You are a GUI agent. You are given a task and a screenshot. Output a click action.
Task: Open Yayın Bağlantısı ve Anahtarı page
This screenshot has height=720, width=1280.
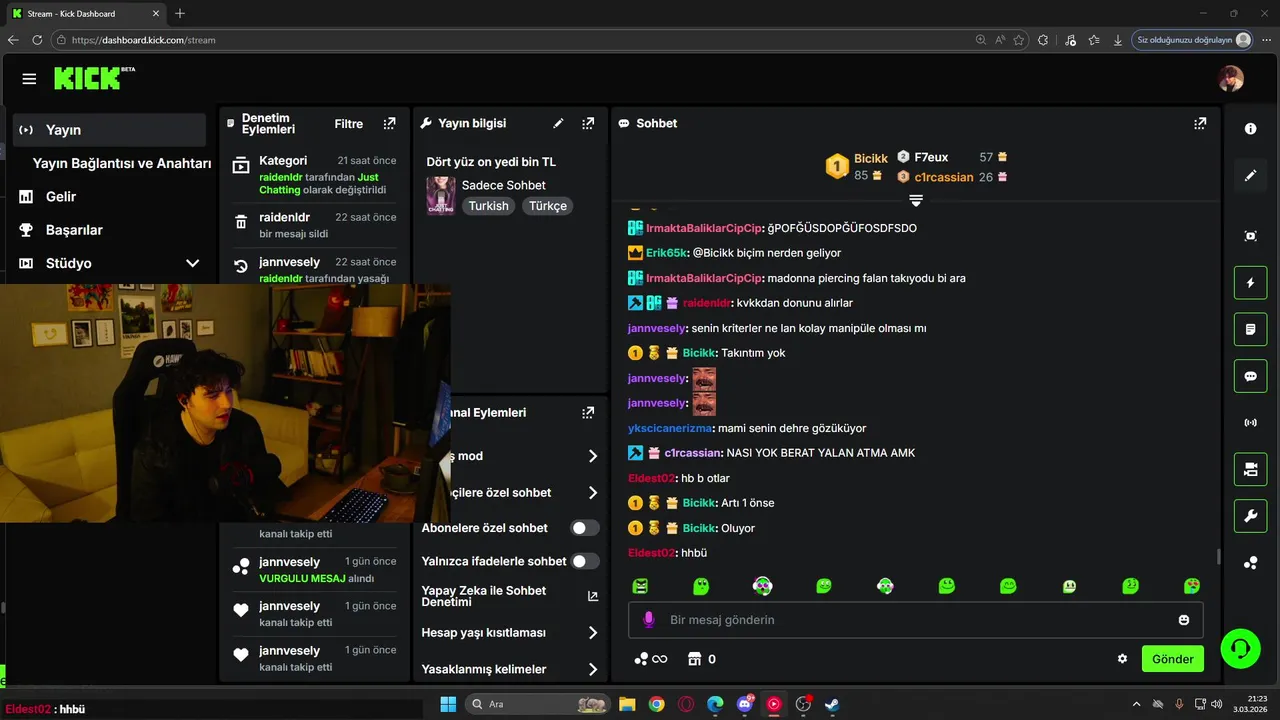[x=121, y=163]
